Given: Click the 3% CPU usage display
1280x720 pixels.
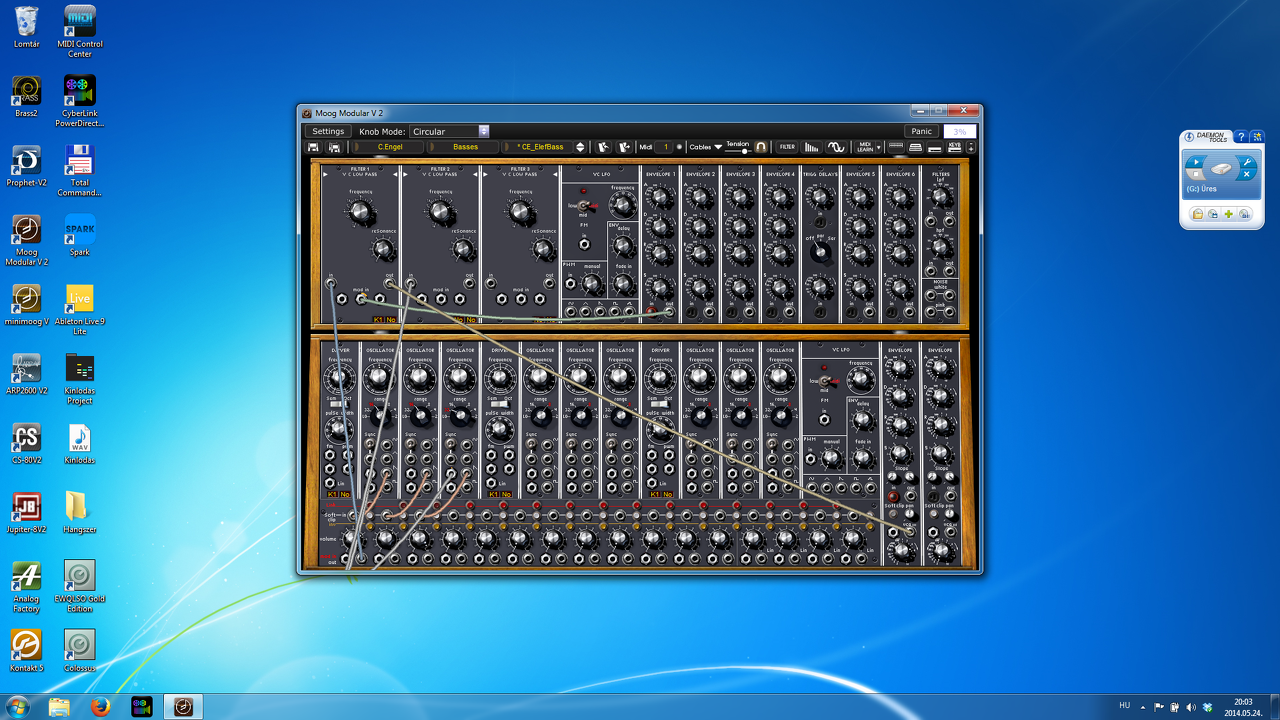Looking at the screenshot, I should pos(960,131).
